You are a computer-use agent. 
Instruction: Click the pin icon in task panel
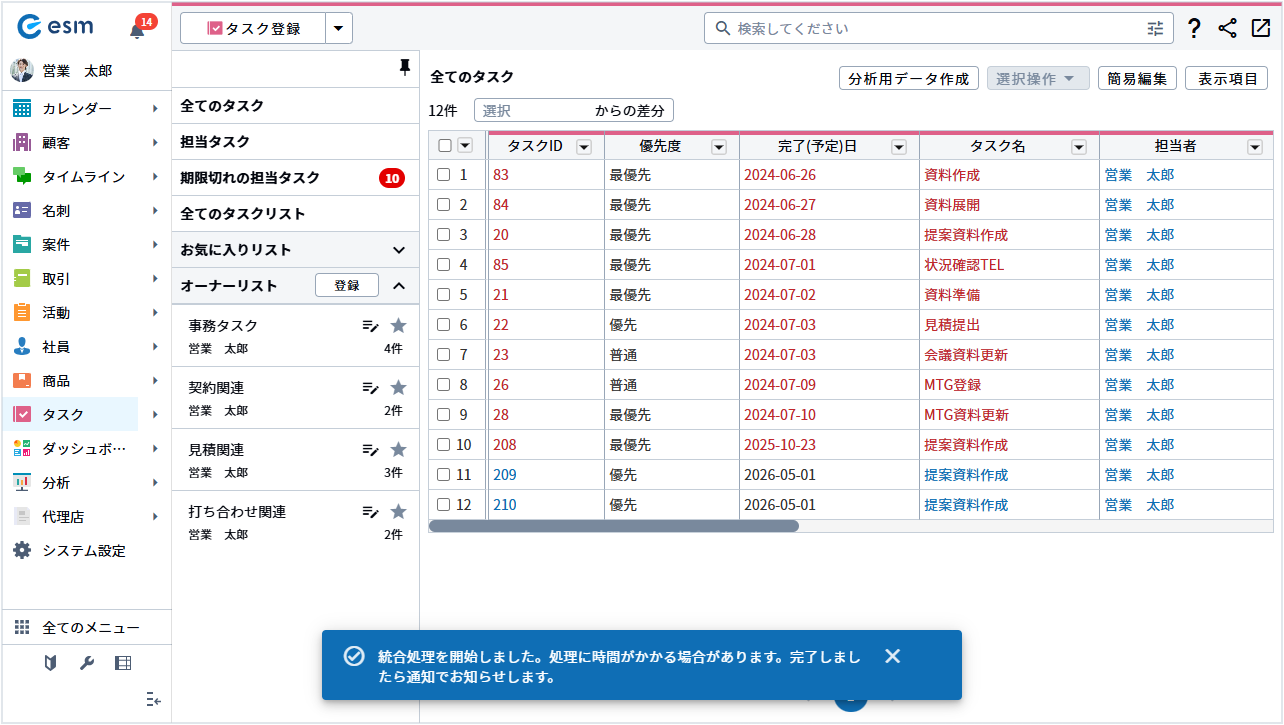click(x=404, y=67)
